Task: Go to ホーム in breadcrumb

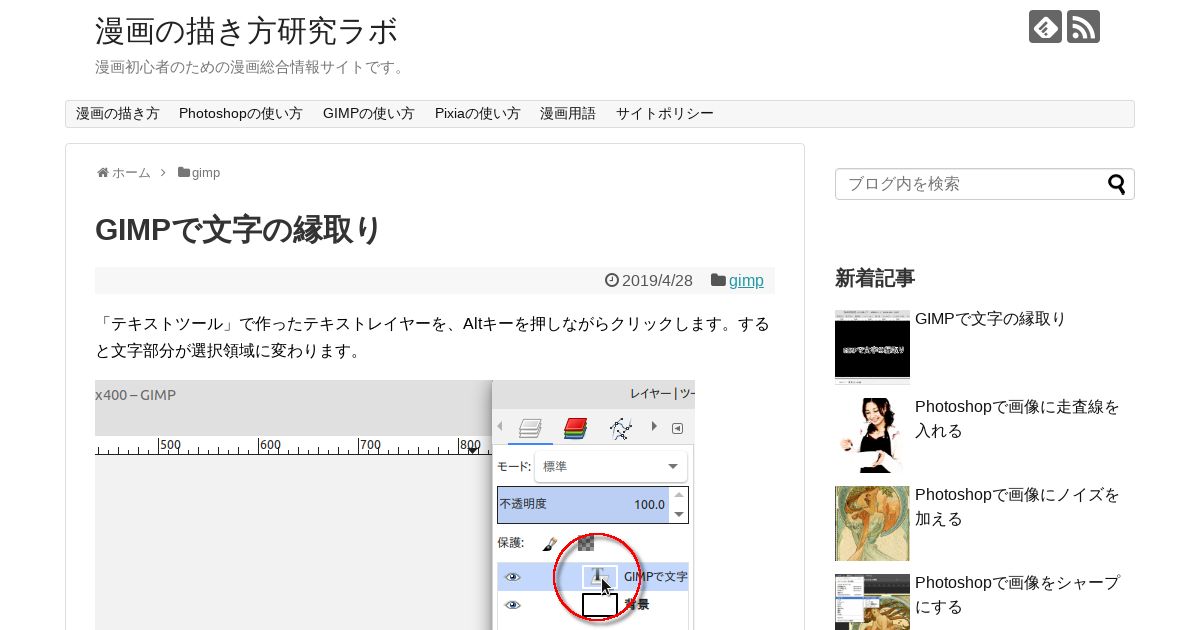Action: pyautogui.click(x=131, y=173)
